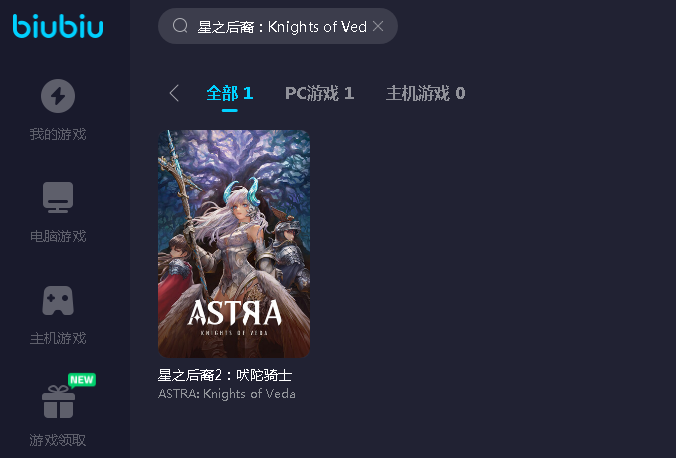
Task: Switch to the PC游戏 1 tab
Action: (x=319, y=93)
